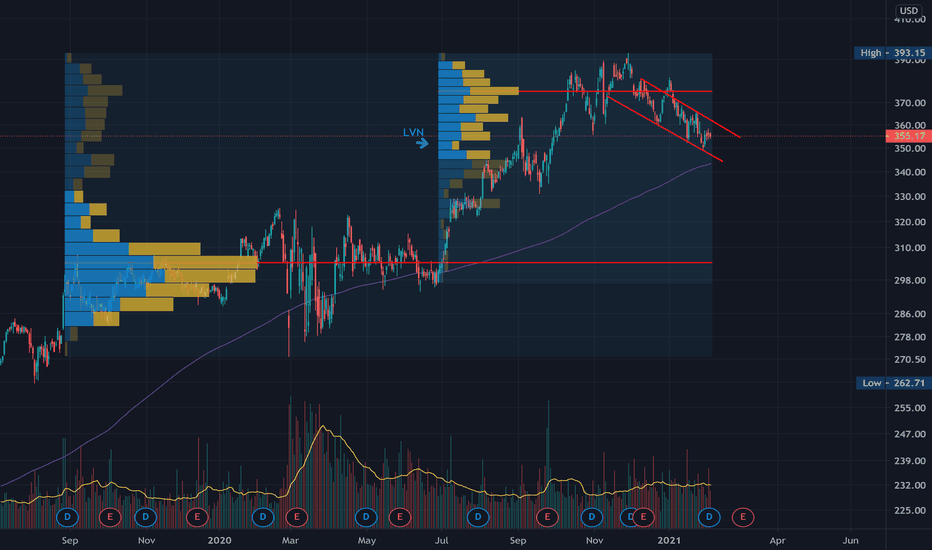The width and height of the screenshot is (932, 550).
Task: Click the 2020 label on time axis
Action: point(219,540)
